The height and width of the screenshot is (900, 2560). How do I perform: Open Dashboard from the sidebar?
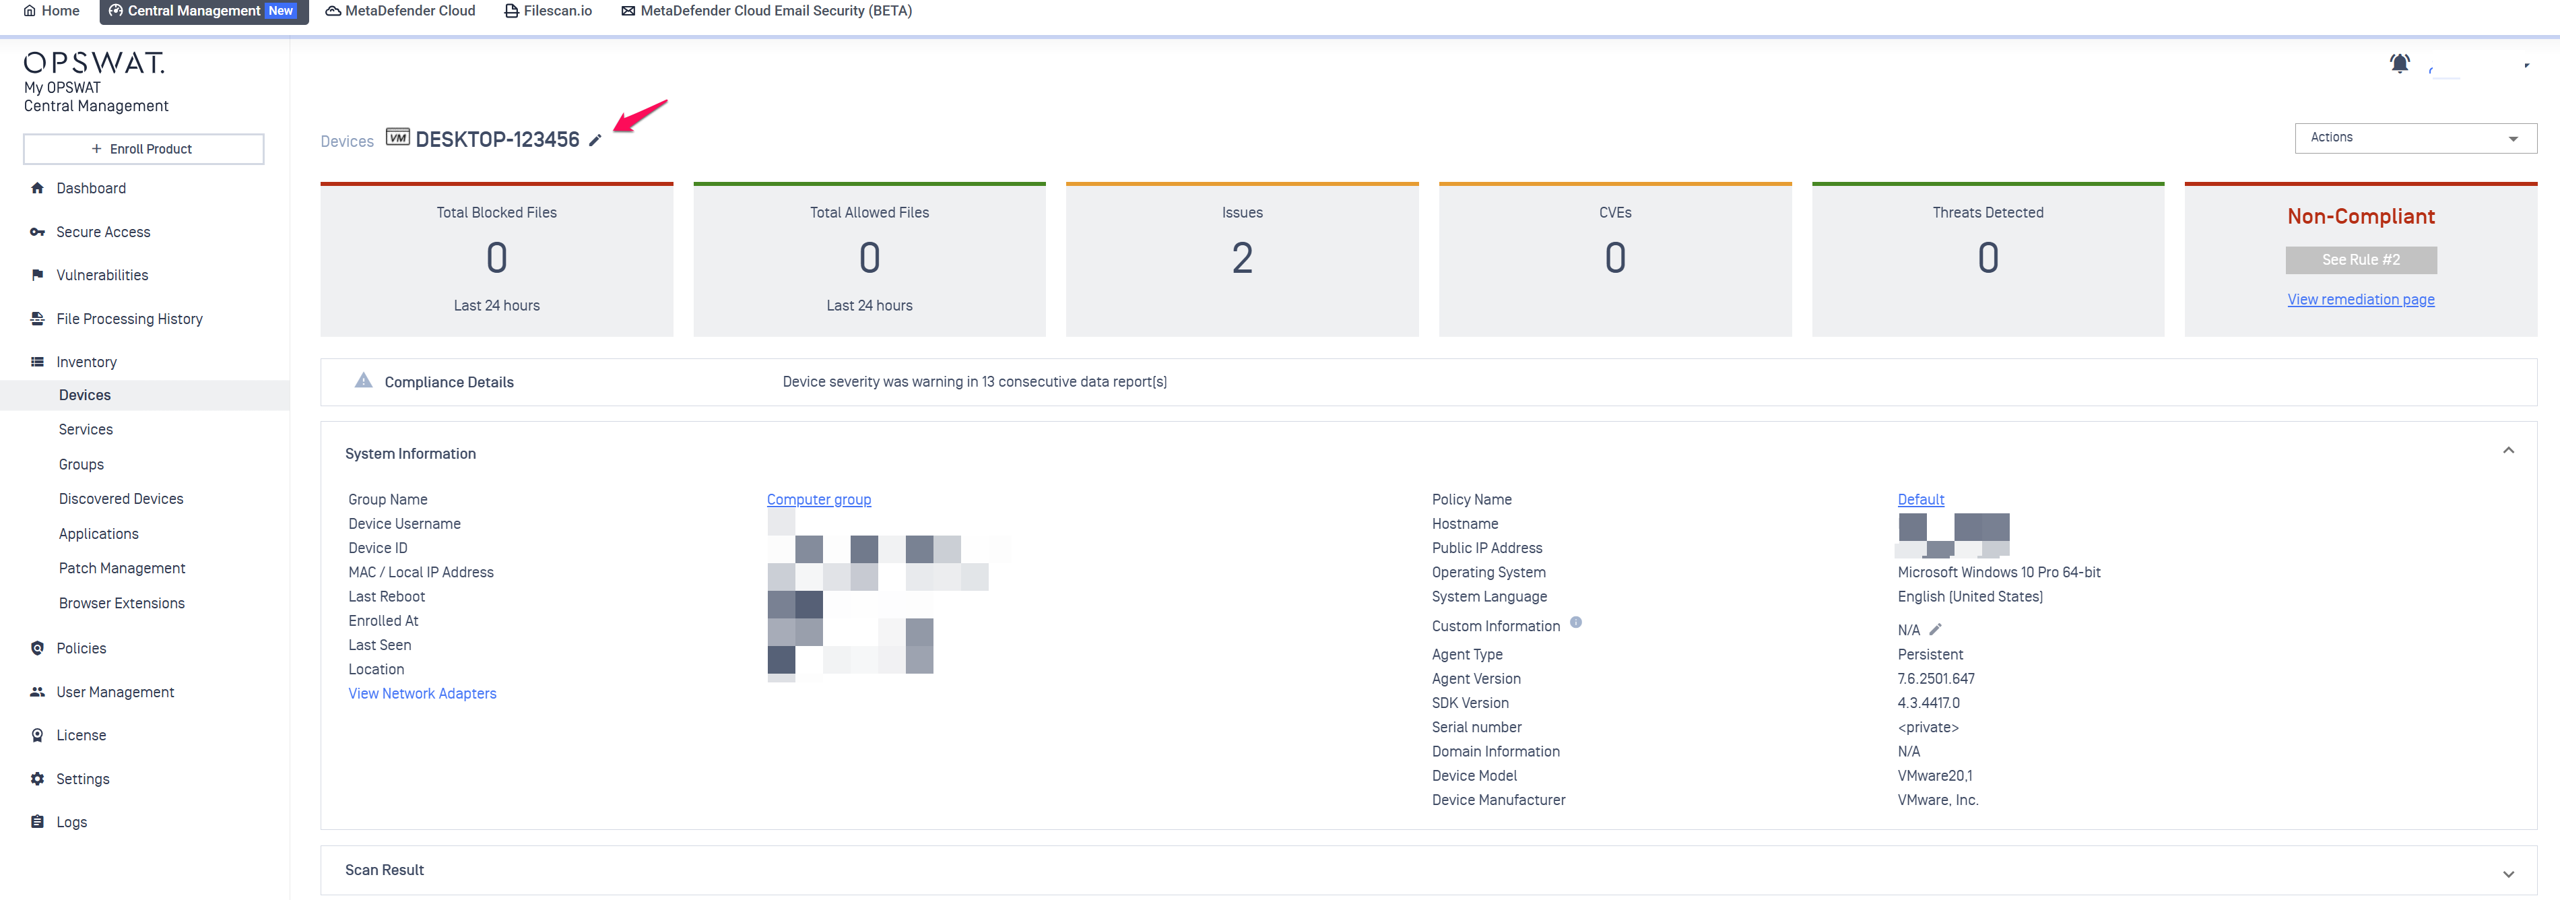(91, 188)
